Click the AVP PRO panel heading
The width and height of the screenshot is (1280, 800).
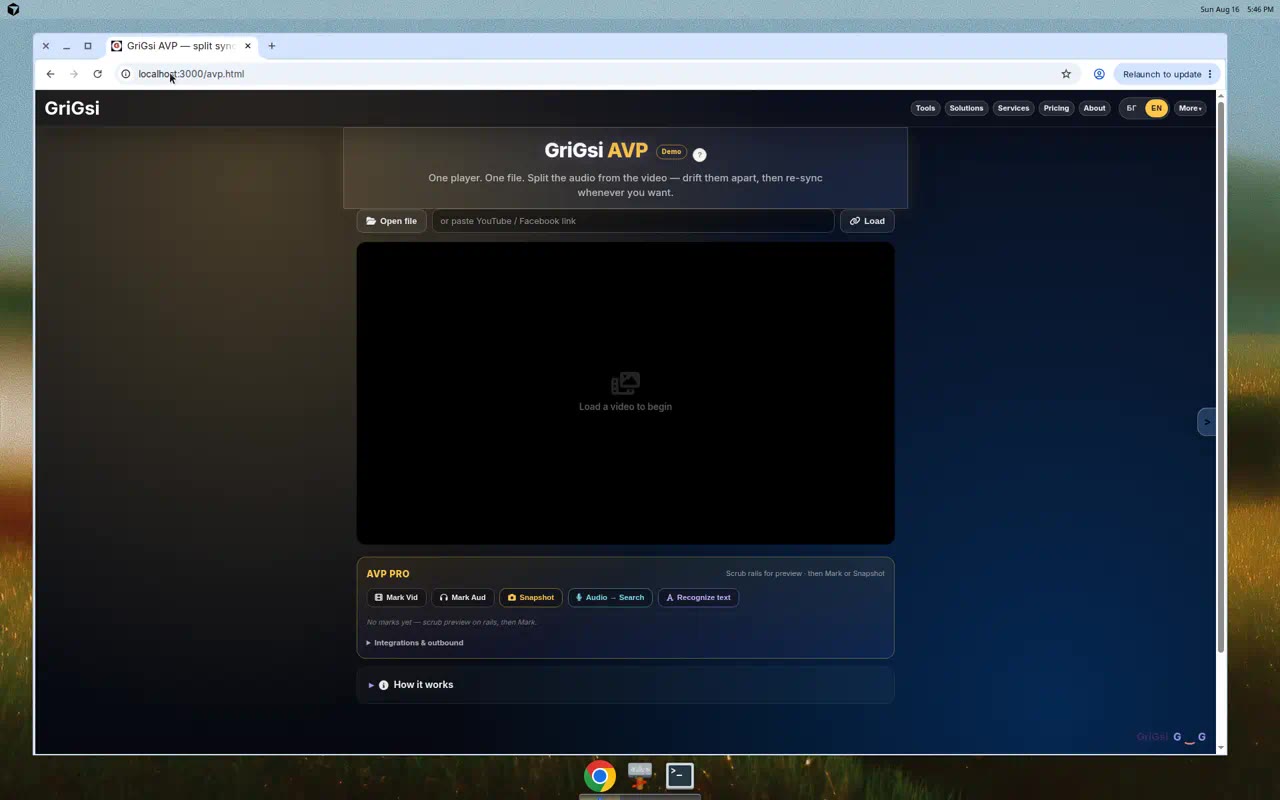388,574
